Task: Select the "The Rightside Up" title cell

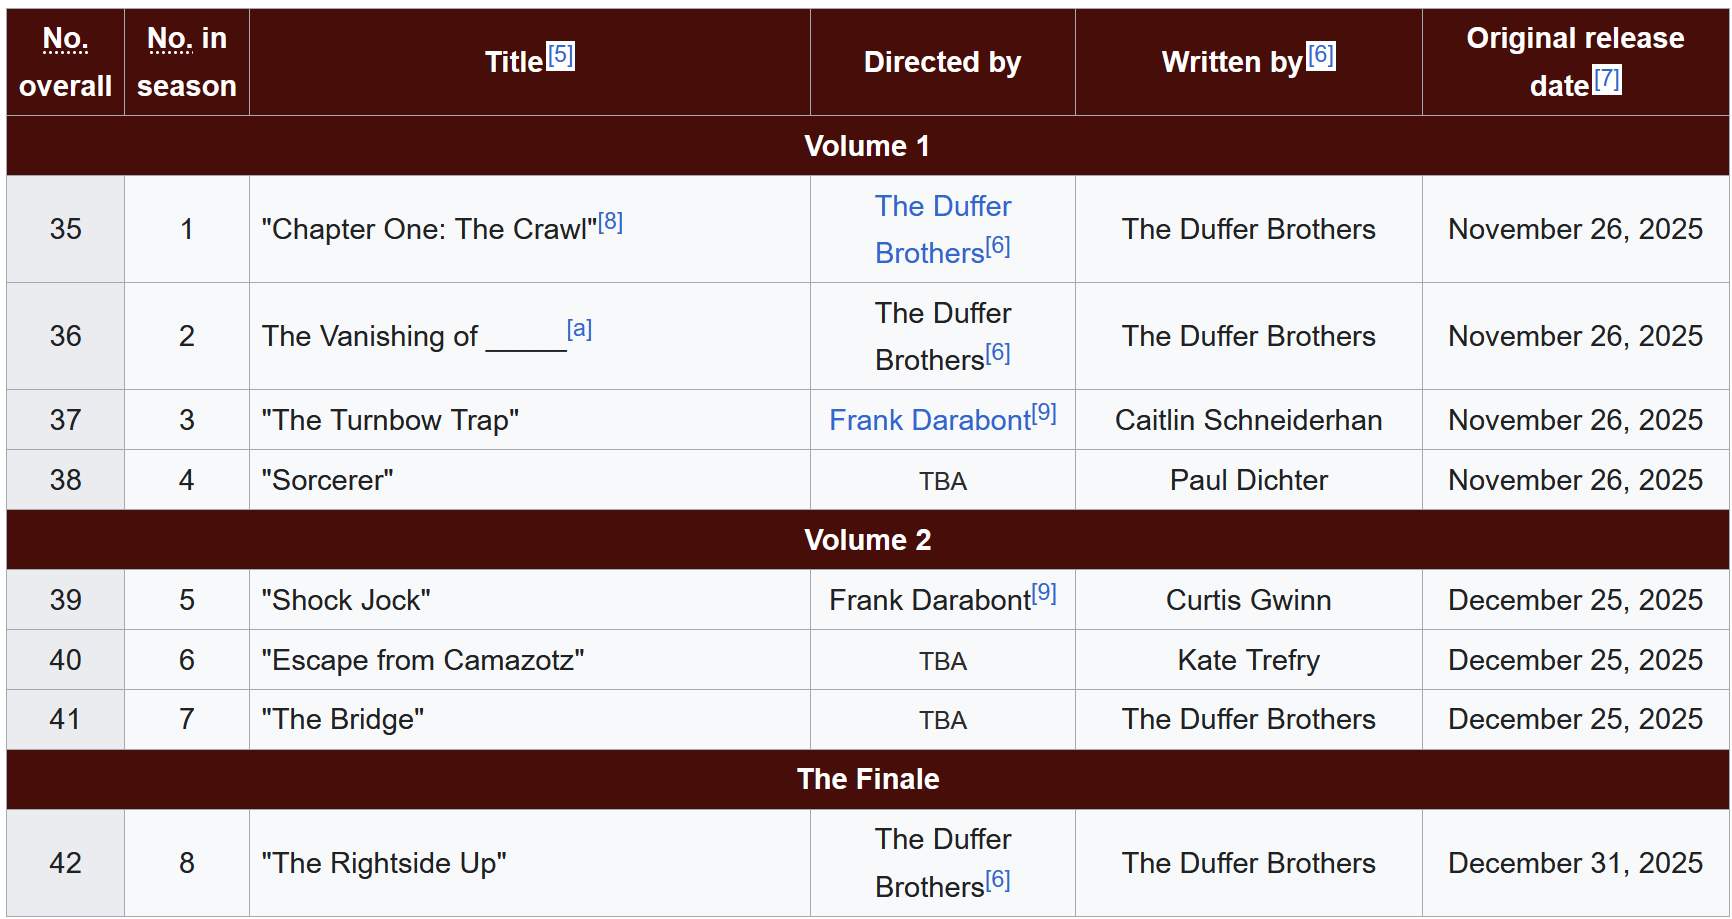Action: click(530, 863)
